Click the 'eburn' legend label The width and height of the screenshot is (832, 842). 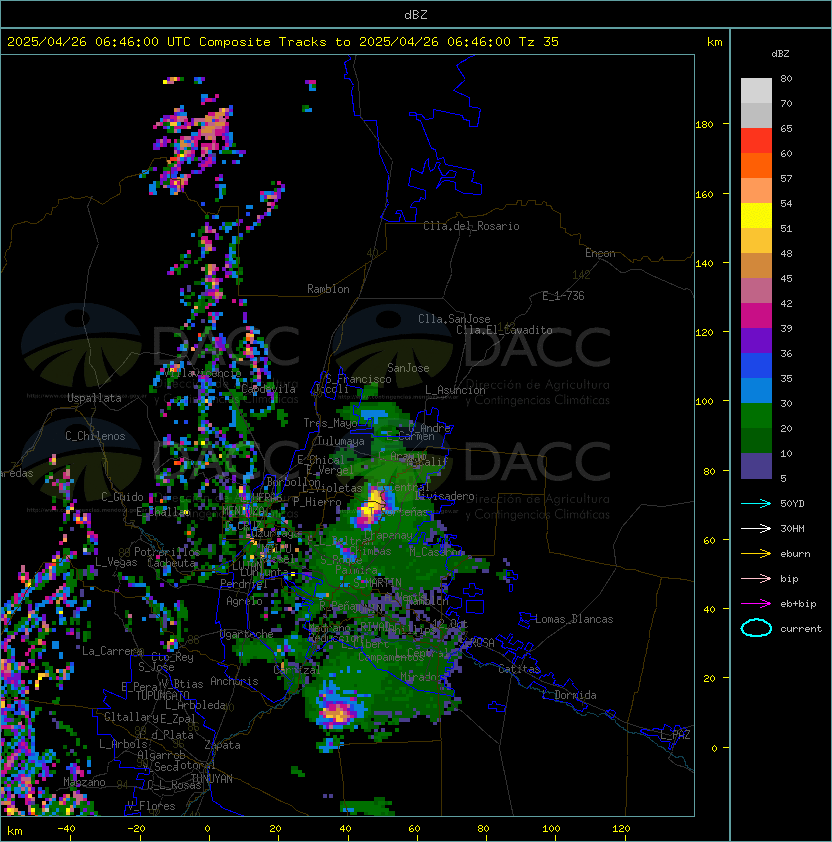tap(795, 554)
